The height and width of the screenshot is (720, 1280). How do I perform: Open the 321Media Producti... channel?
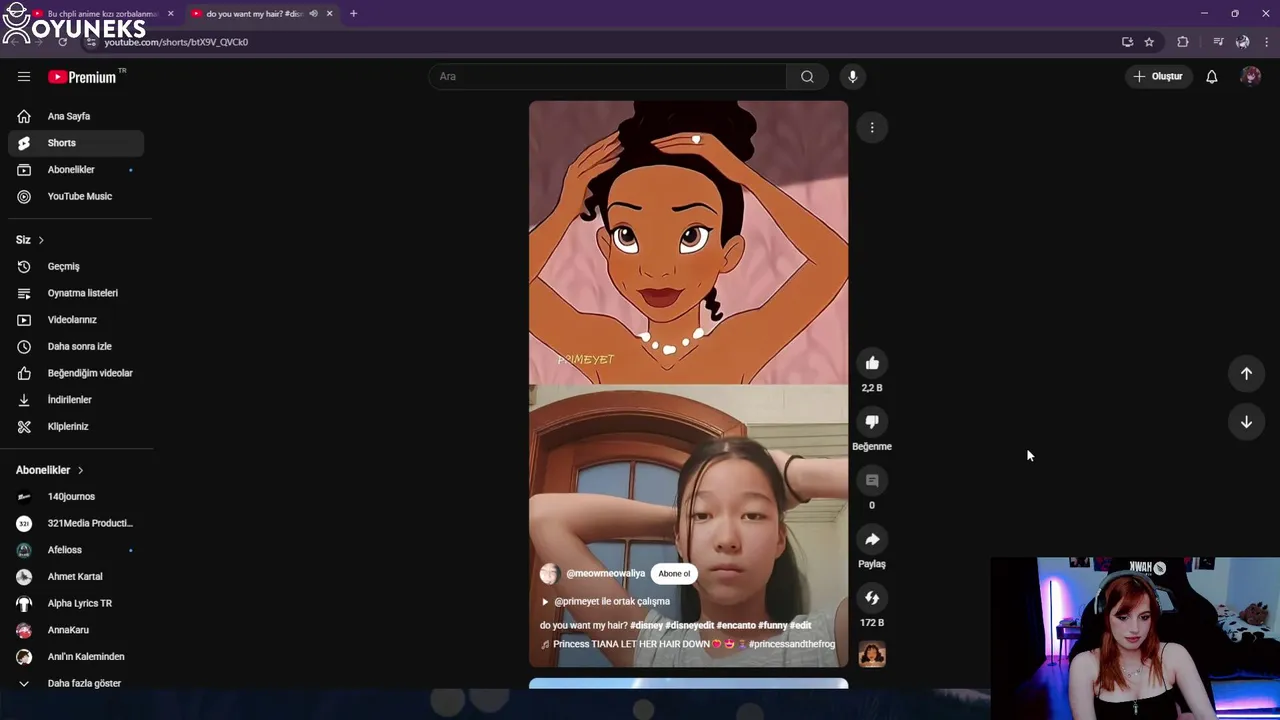click(76, 523)
